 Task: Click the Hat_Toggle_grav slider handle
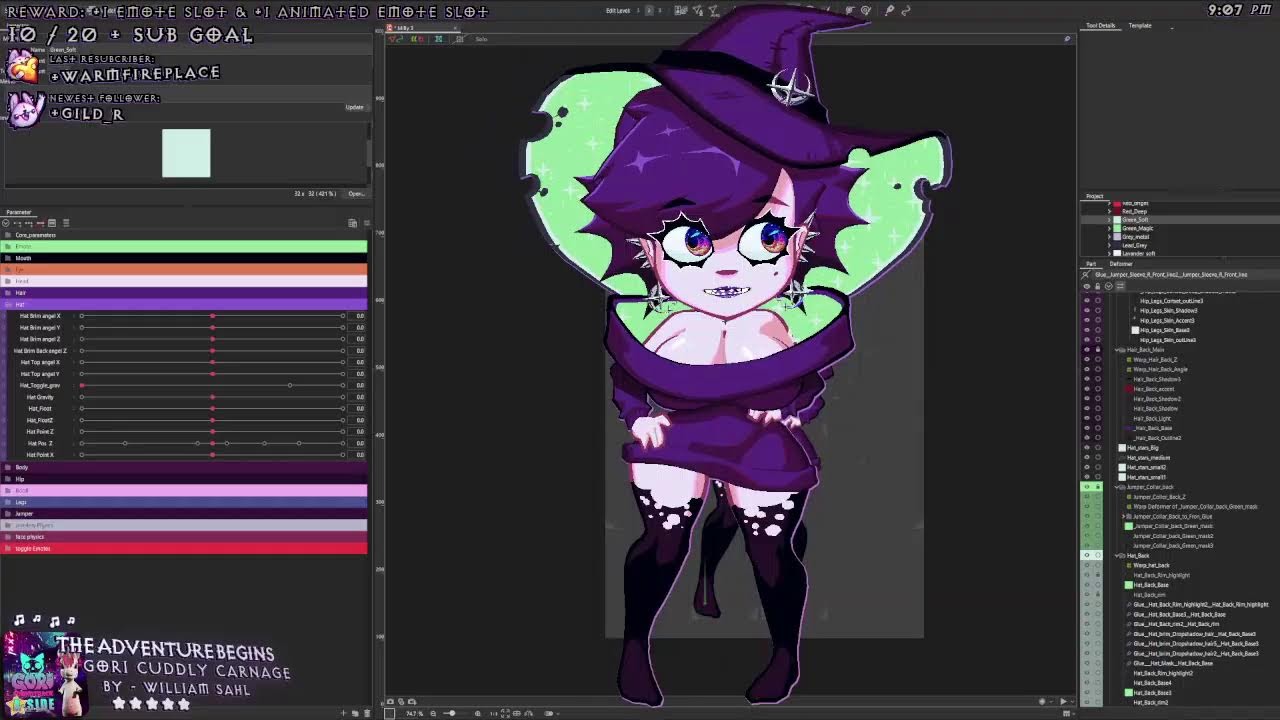pos(82,385)
